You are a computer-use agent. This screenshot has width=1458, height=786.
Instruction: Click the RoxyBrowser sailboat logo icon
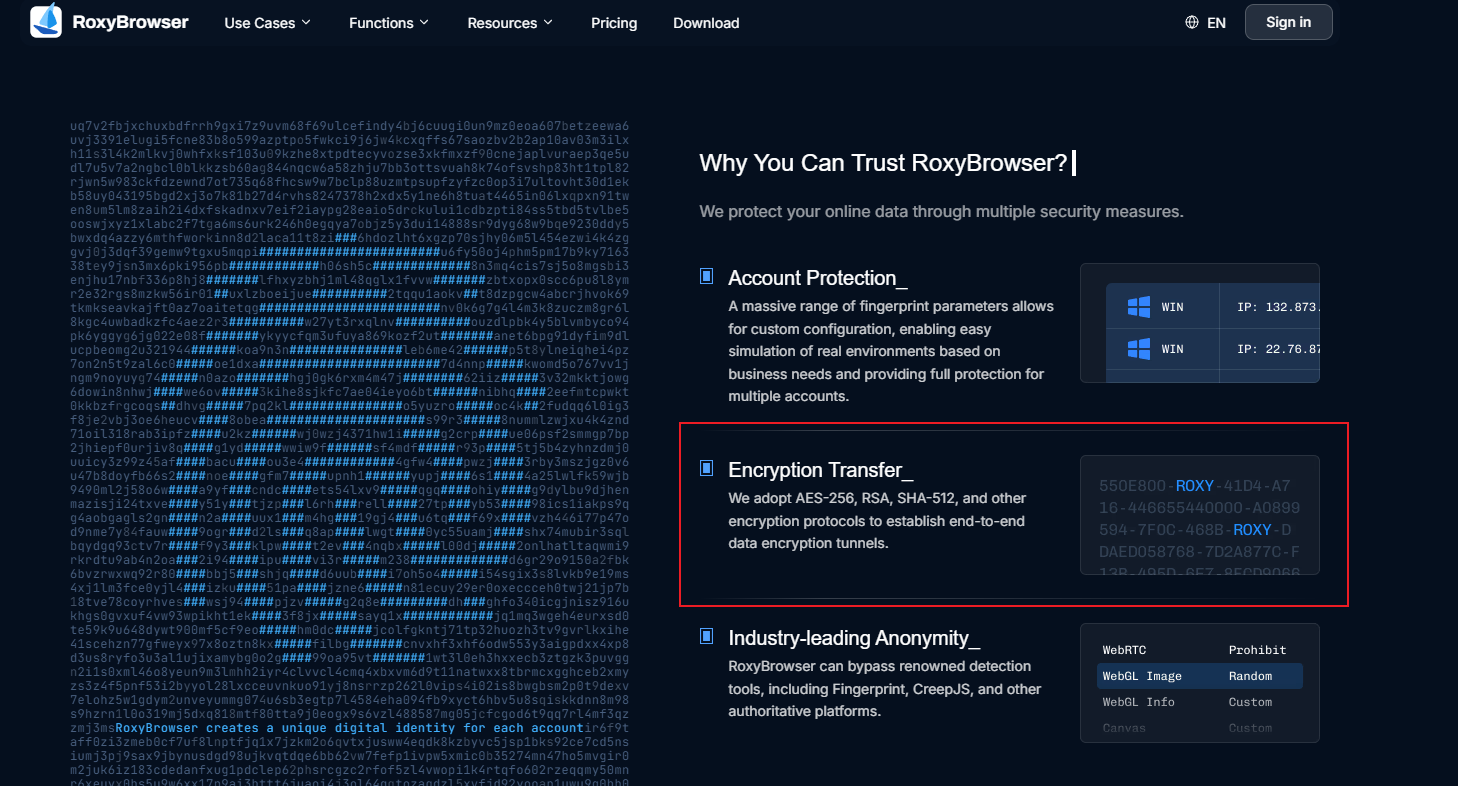[46, 22]
